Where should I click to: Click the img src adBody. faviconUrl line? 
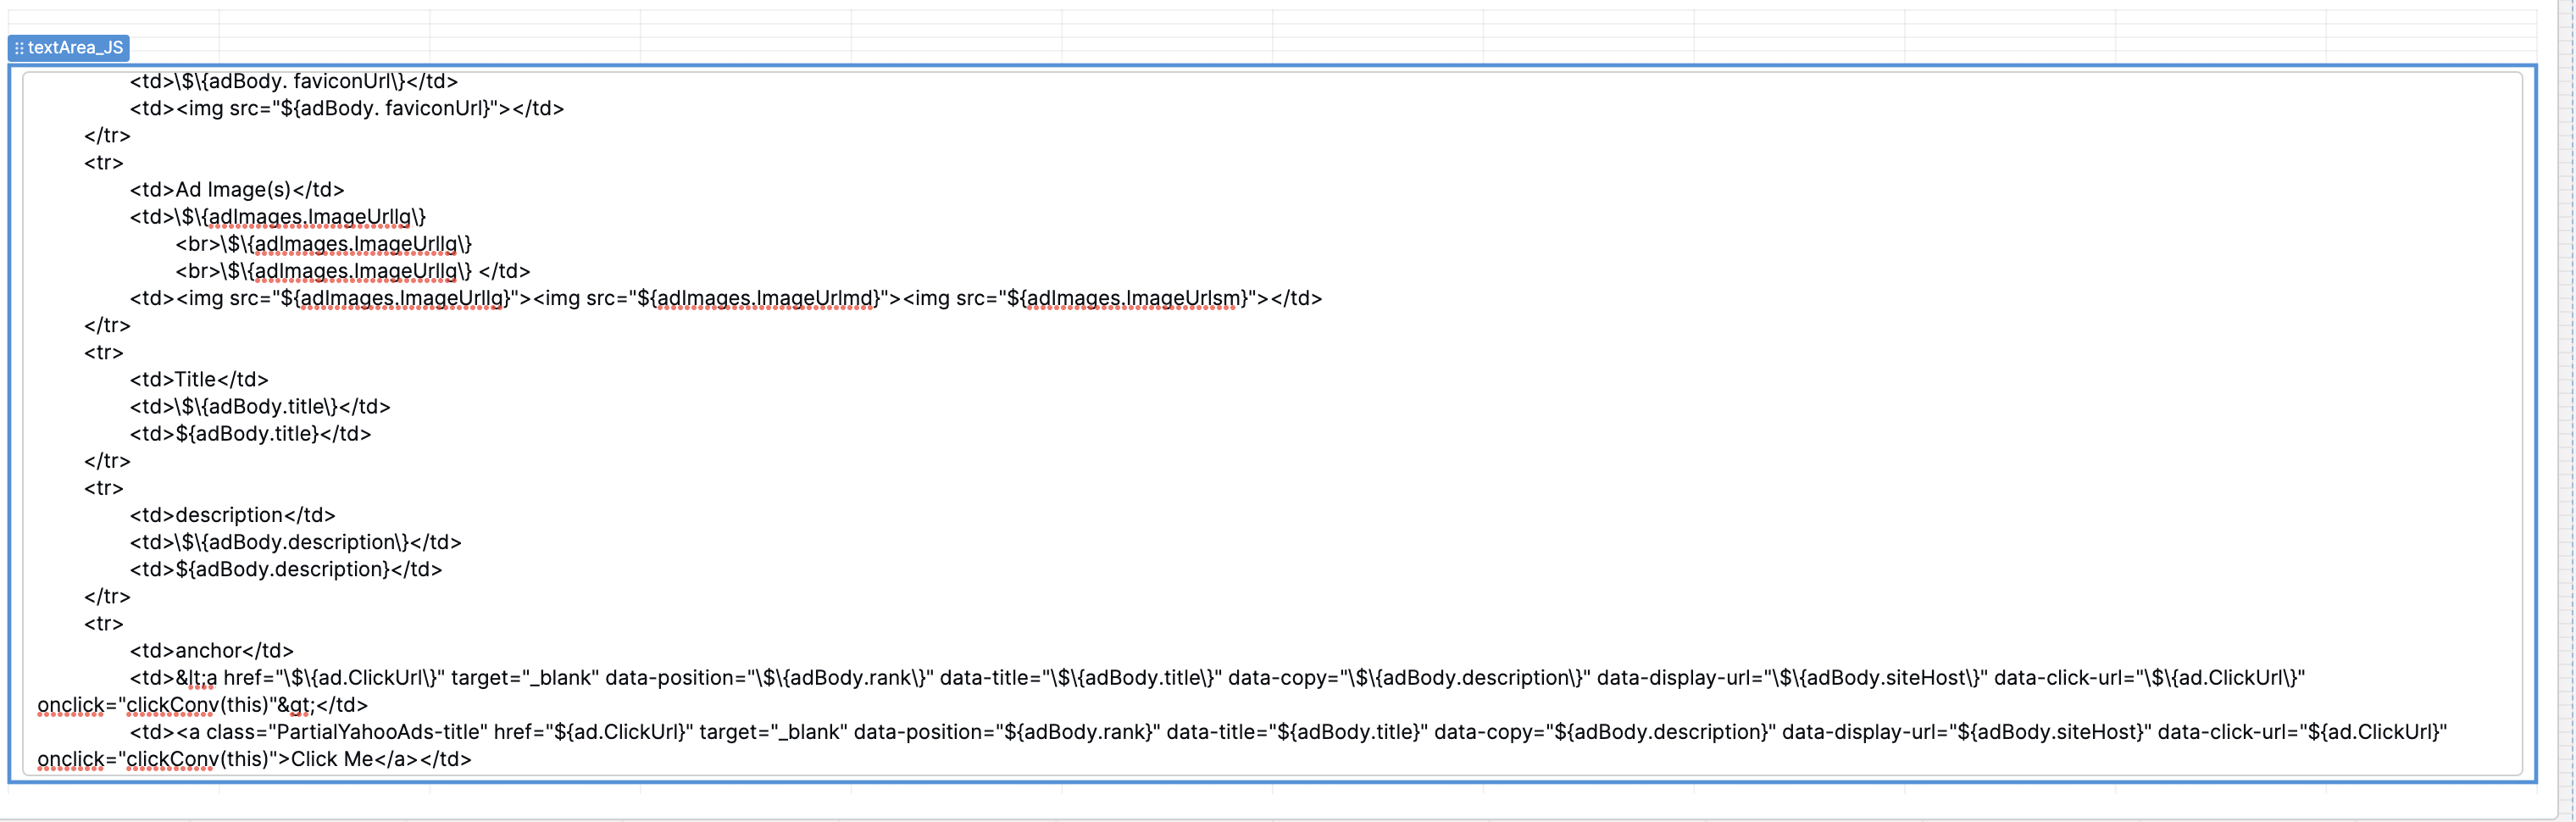[x=346, y=108]
